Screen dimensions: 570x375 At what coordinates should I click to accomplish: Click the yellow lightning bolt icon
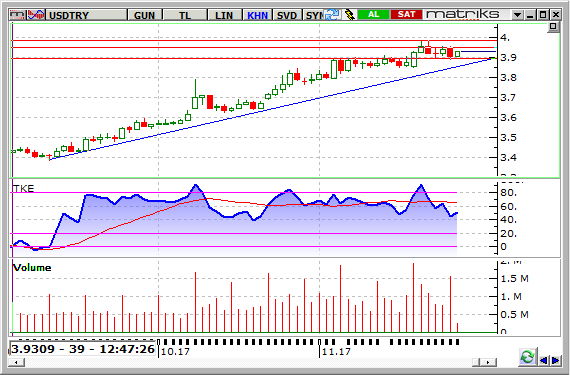[x=349, y=15]
